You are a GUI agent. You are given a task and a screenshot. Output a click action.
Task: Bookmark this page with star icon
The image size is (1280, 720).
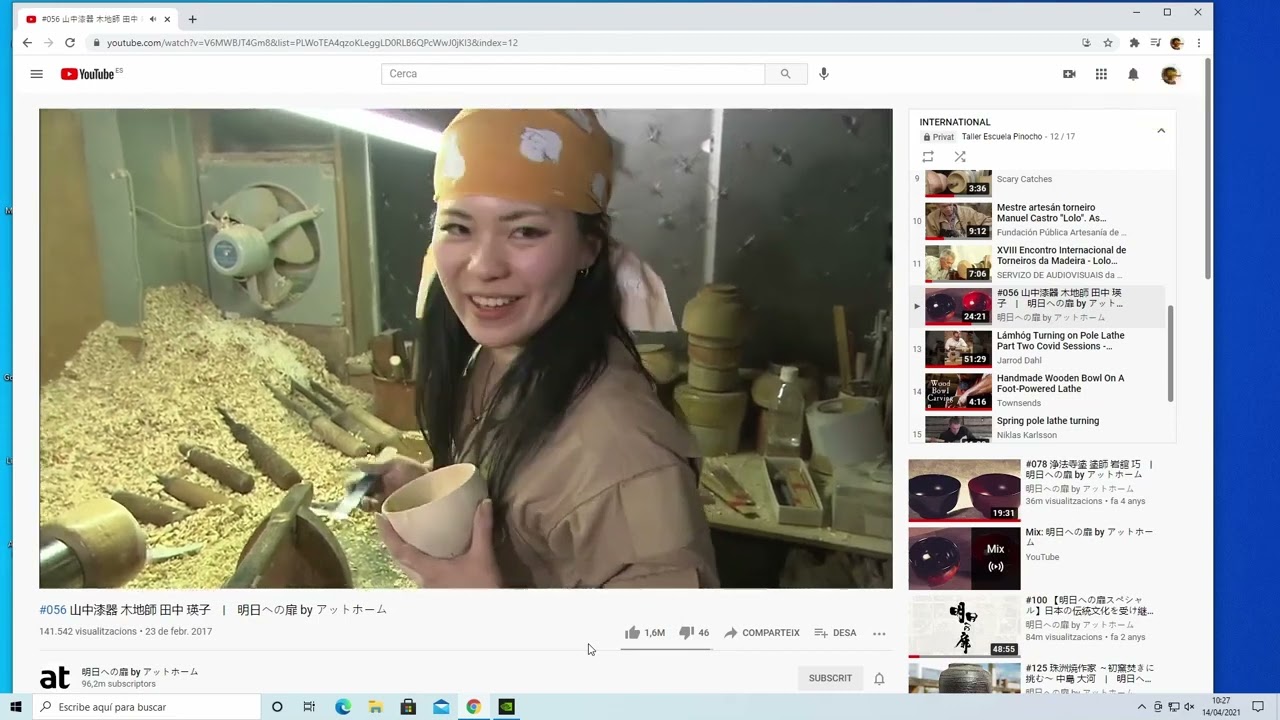1108,43
